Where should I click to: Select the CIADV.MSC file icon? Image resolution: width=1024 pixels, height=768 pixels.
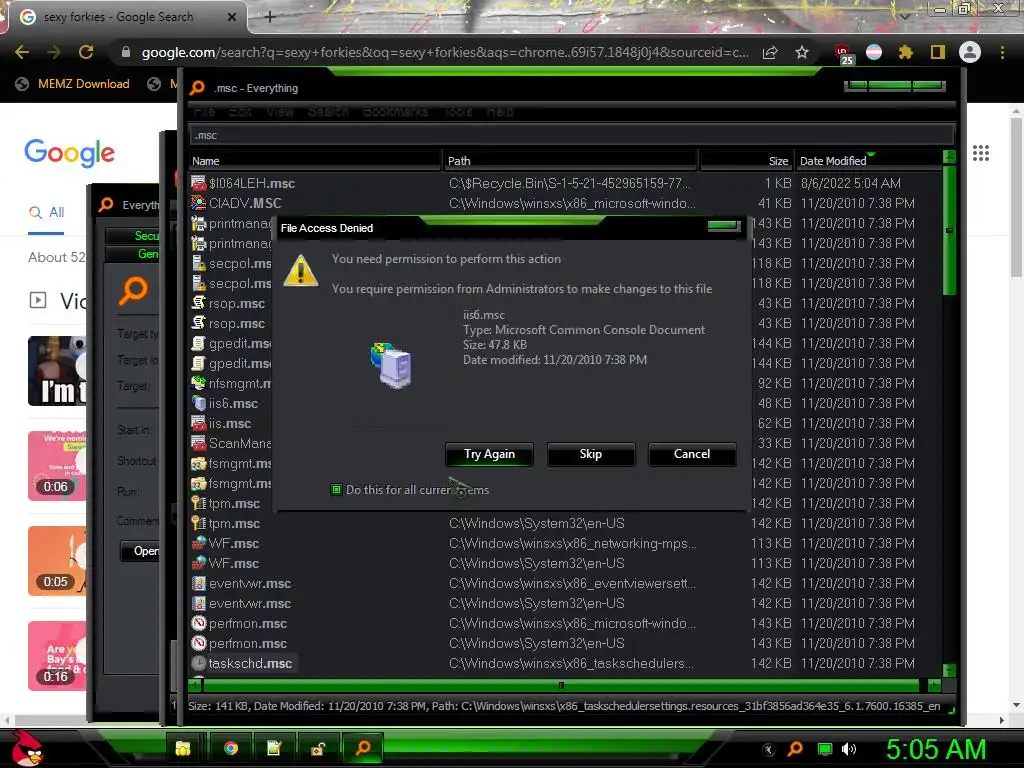199,203
